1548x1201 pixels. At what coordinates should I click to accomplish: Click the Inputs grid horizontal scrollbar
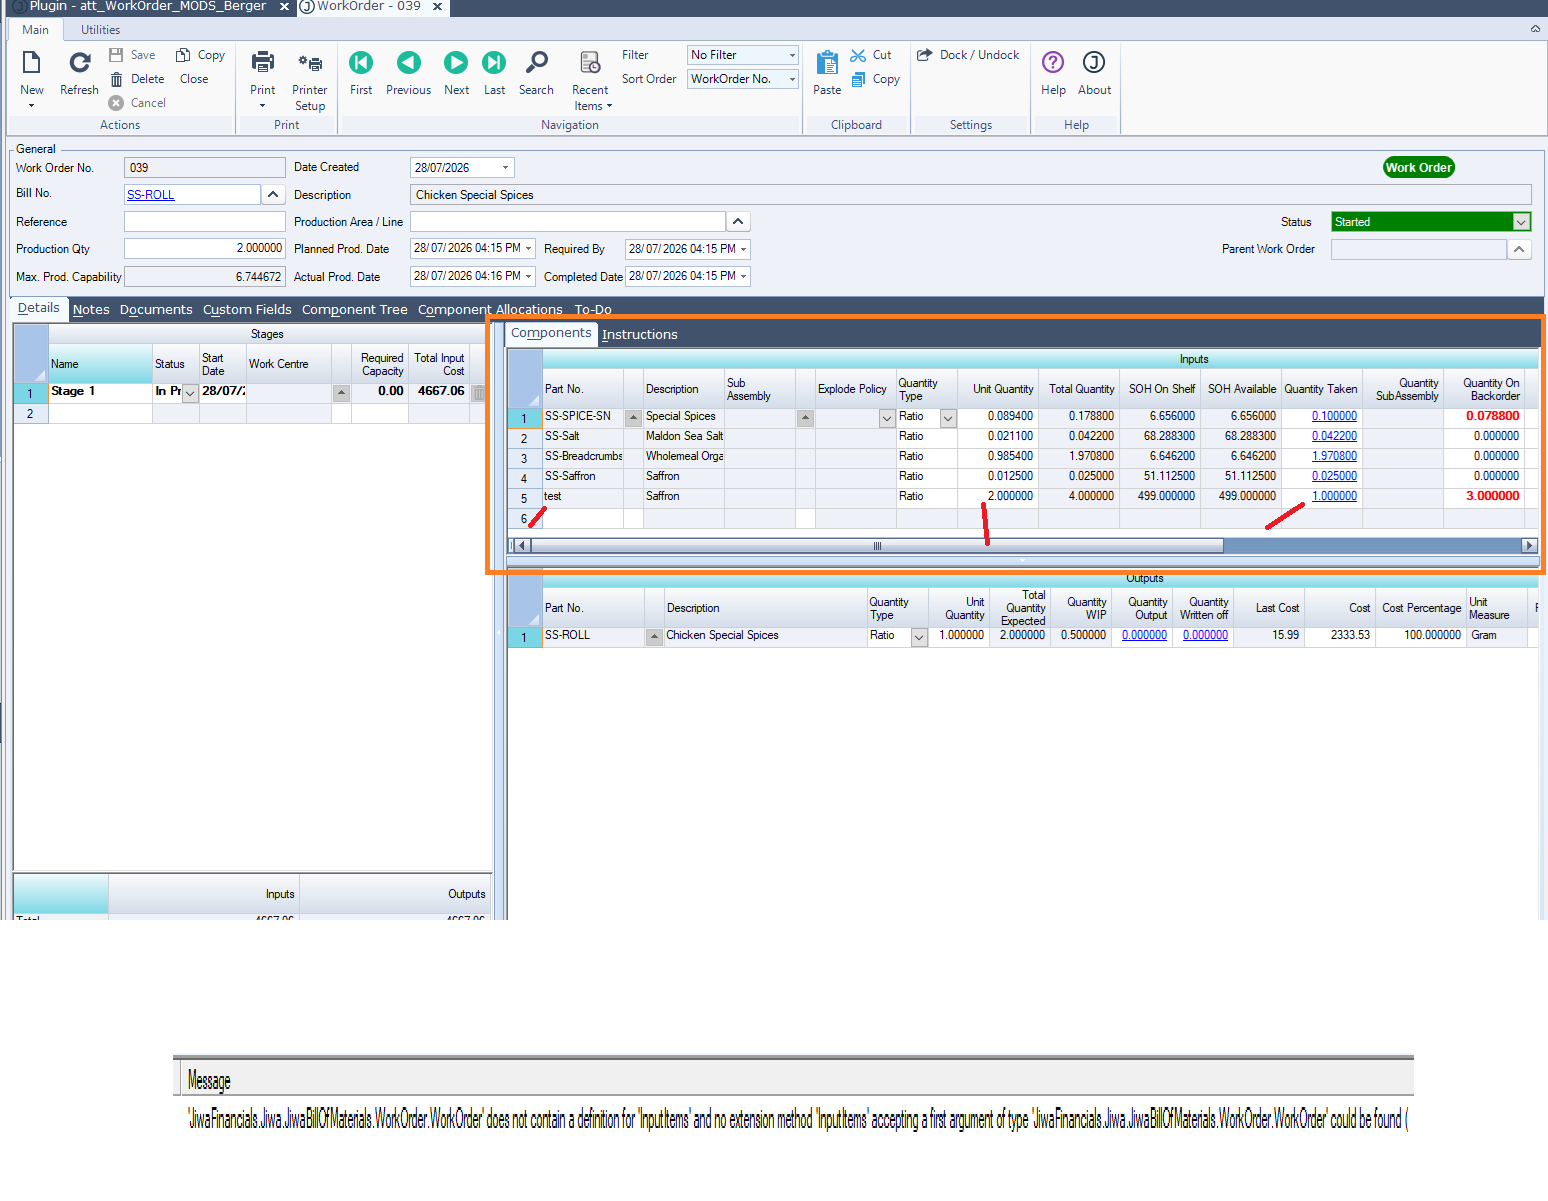pos(1023,545)
